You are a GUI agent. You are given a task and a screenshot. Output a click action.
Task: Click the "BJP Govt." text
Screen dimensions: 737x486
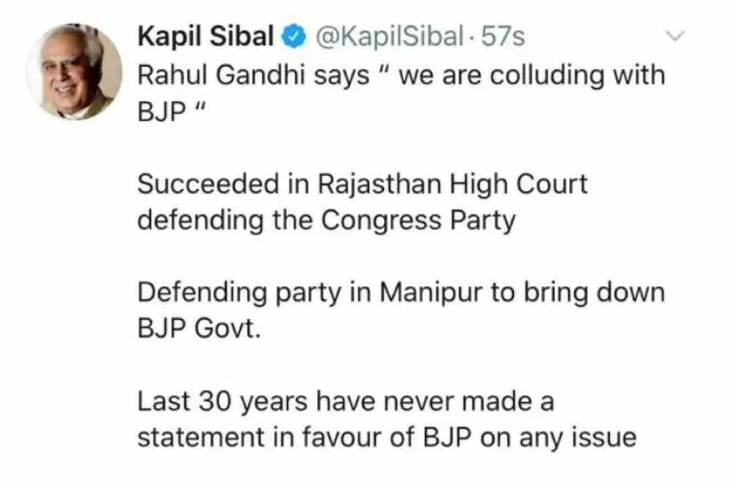tap(197, 329)
